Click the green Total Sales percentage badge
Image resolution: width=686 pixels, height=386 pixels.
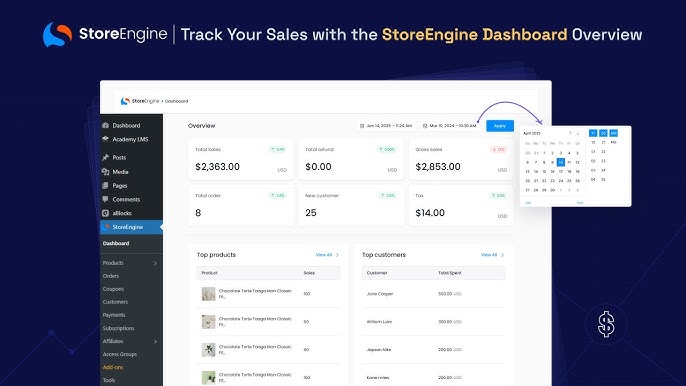pos(277,150)
